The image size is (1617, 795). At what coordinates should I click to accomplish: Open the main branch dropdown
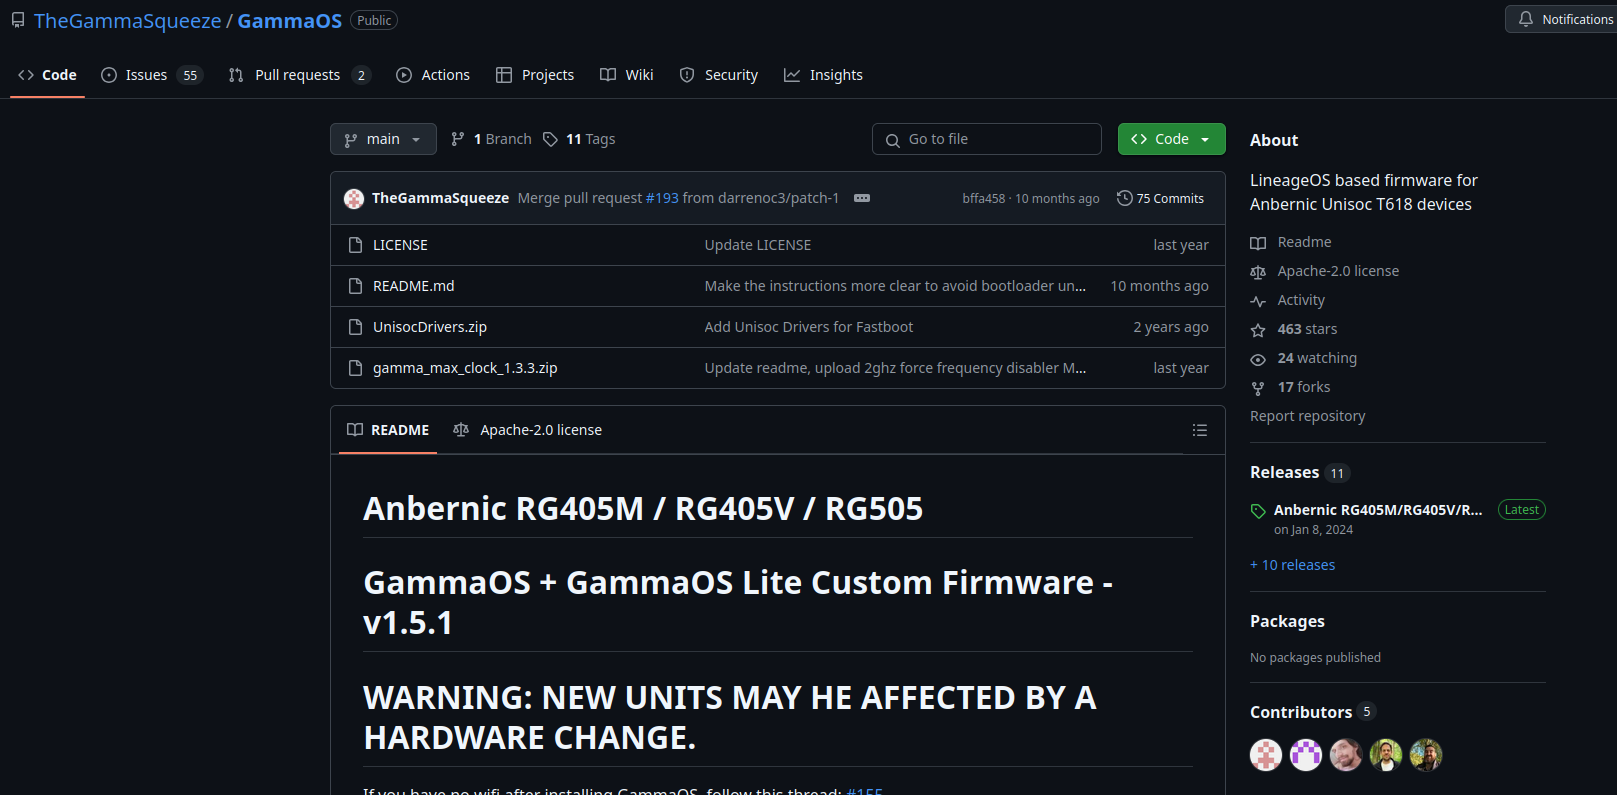383,139
